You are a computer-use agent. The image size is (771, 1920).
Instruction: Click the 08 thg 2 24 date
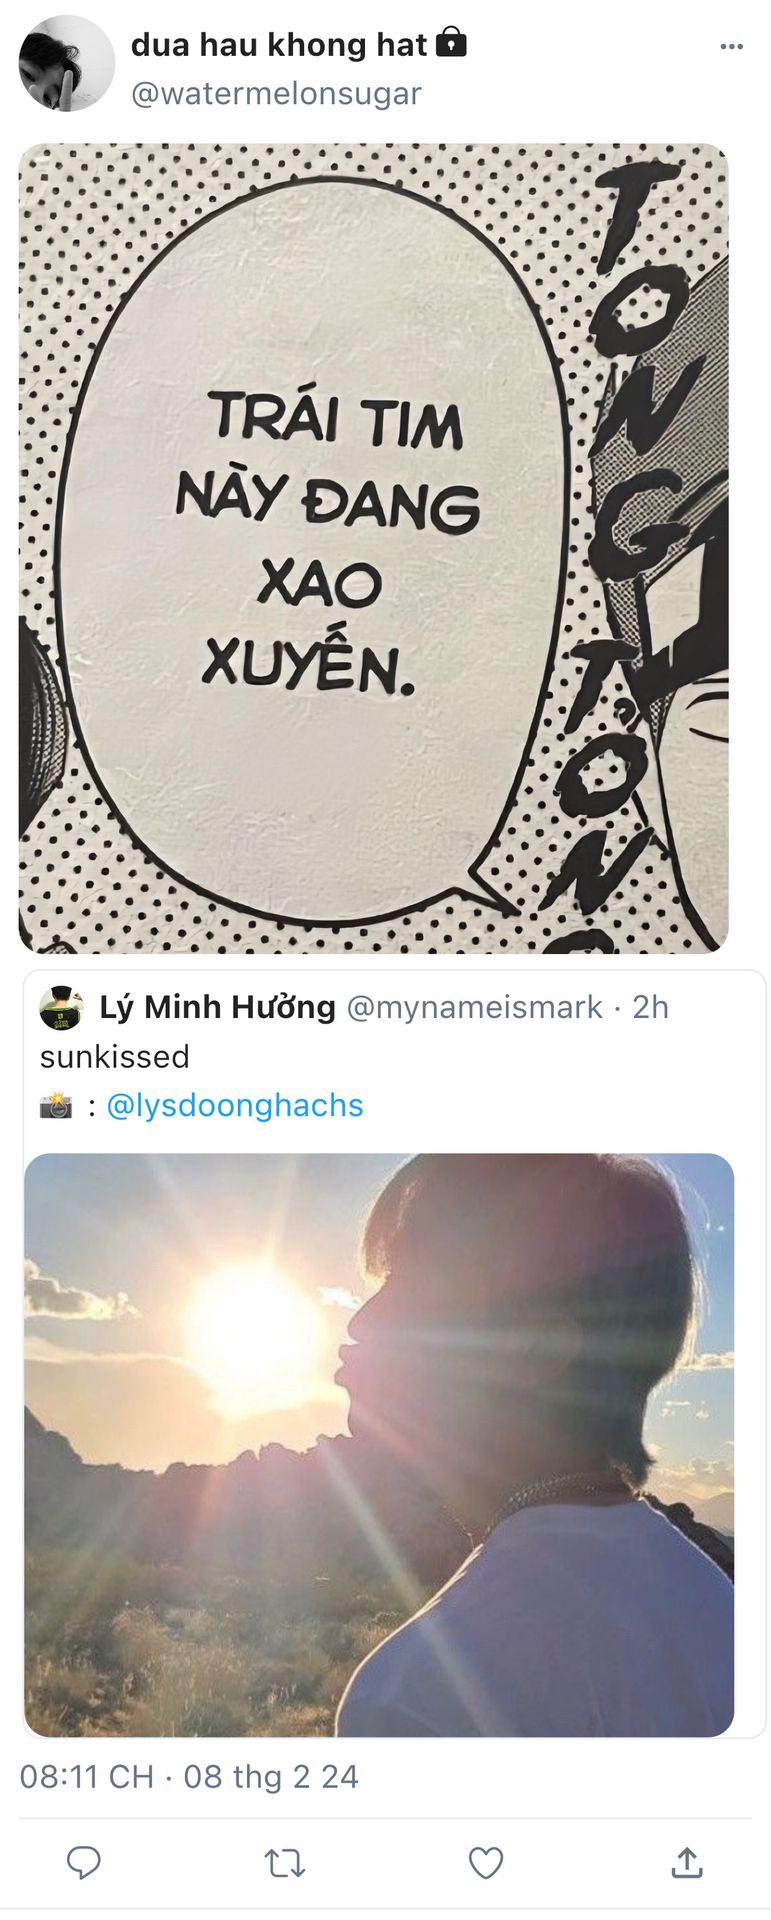271,1776
